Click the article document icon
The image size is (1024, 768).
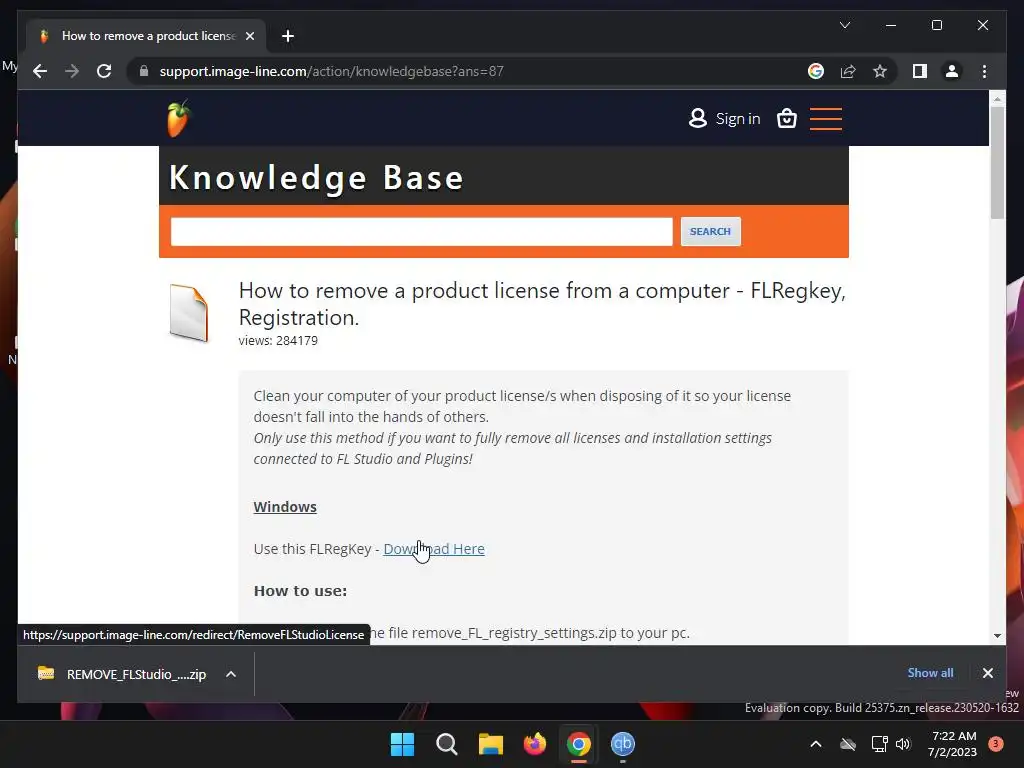point(188,313)
